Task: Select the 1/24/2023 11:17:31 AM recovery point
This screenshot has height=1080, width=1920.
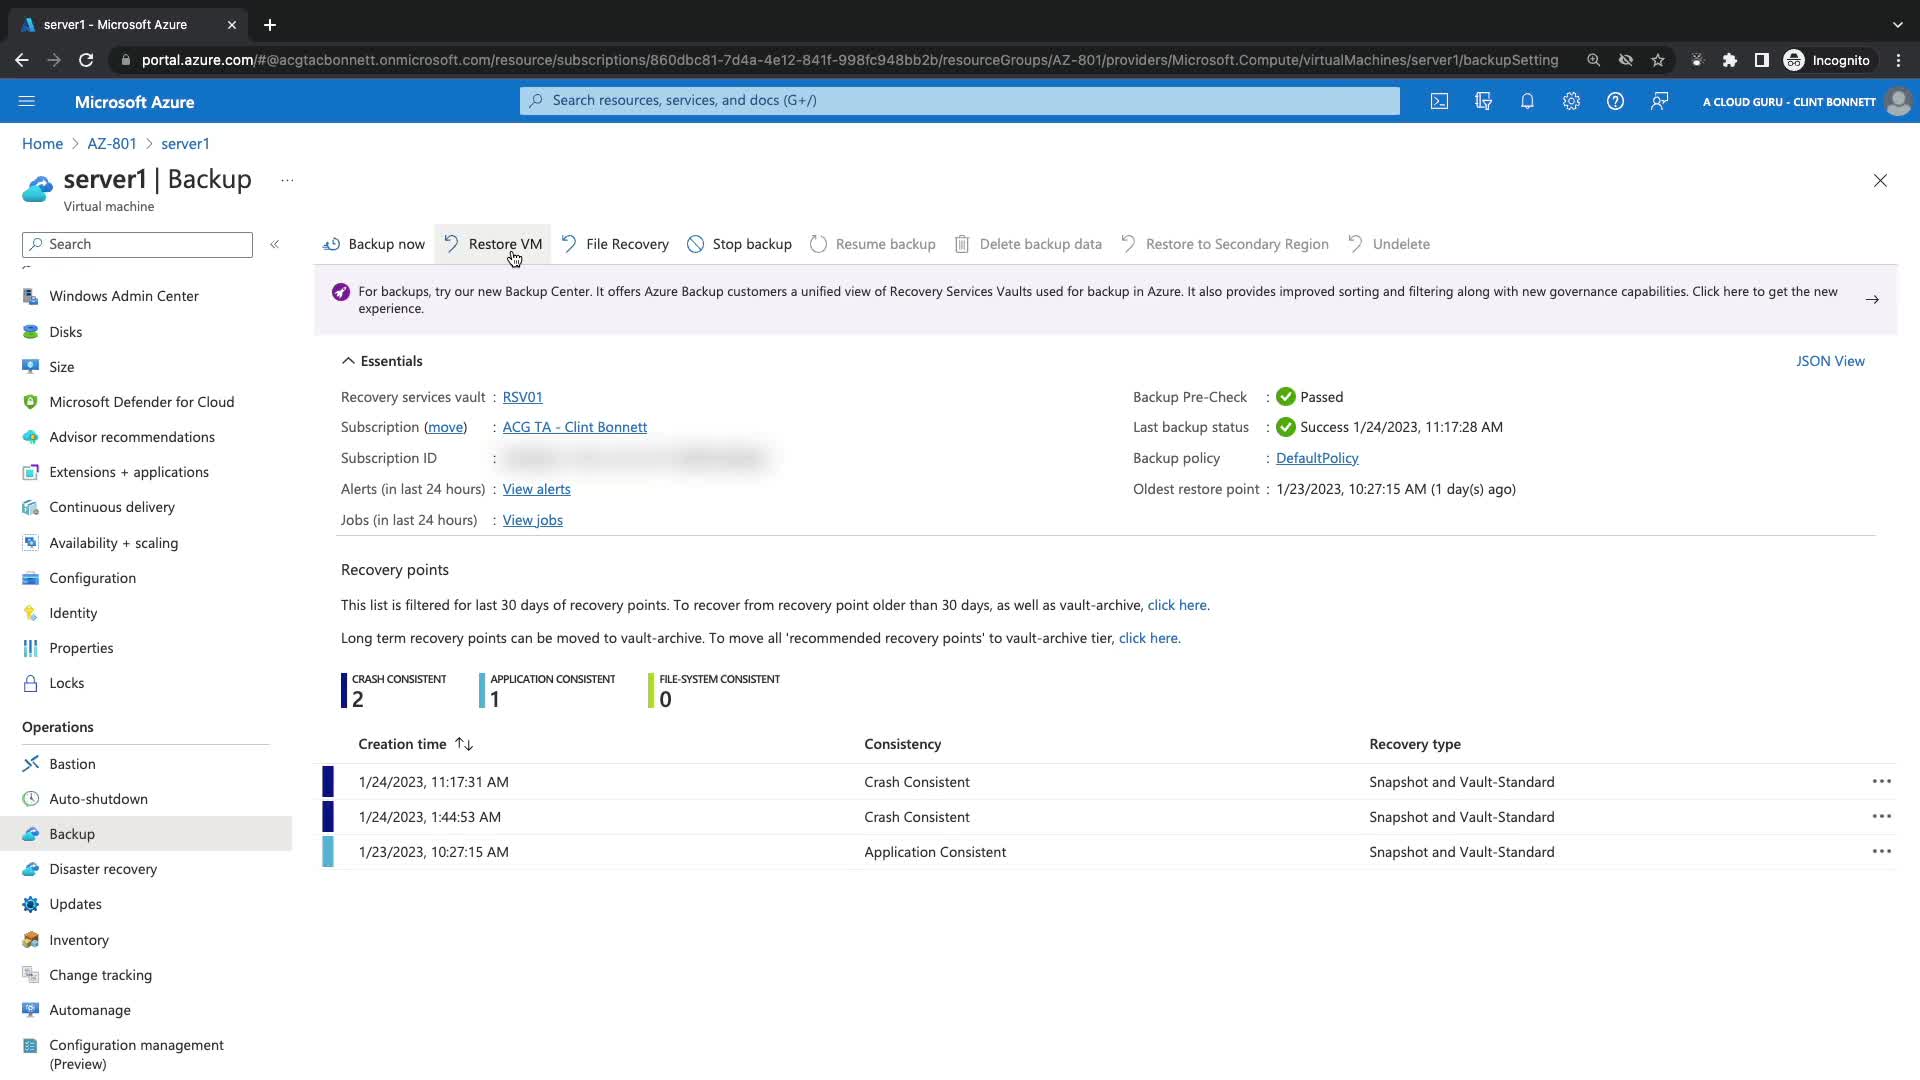Action: [x=433, y=782]
